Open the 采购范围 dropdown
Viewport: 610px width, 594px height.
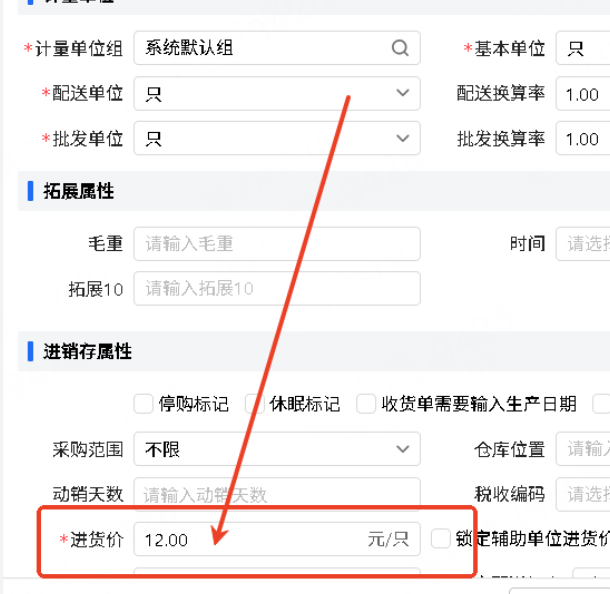coord(402,450)
